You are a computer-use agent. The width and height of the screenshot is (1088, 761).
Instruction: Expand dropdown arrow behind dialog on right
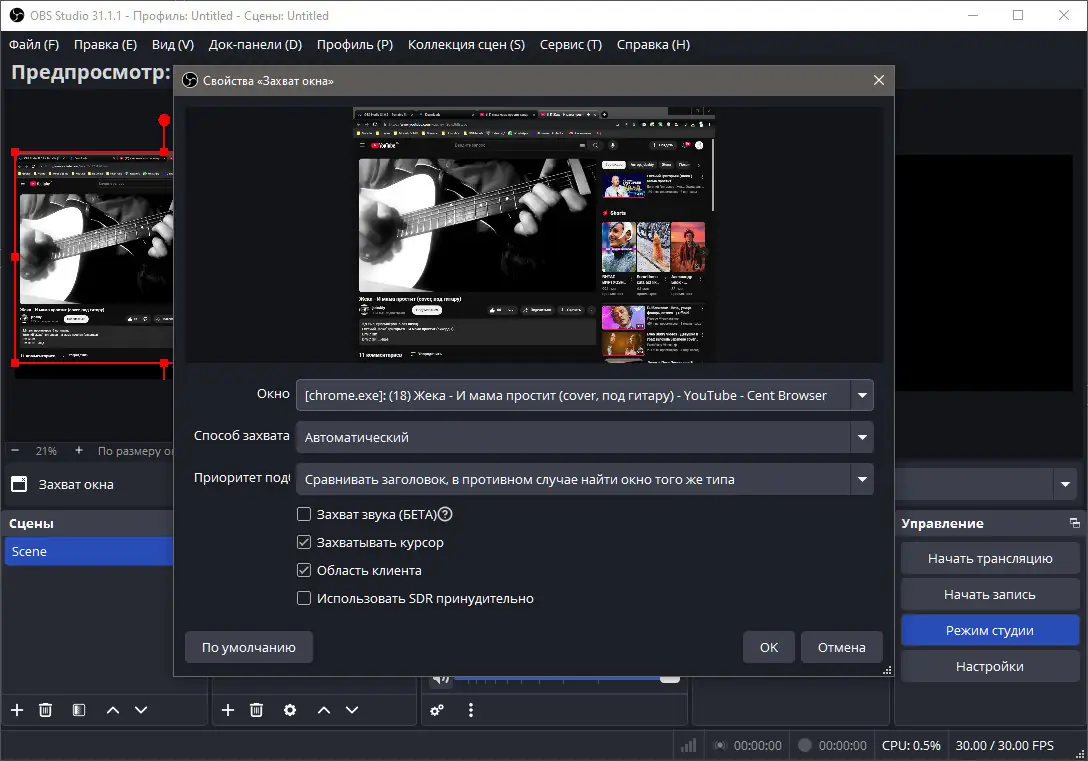pos(1065,484)
